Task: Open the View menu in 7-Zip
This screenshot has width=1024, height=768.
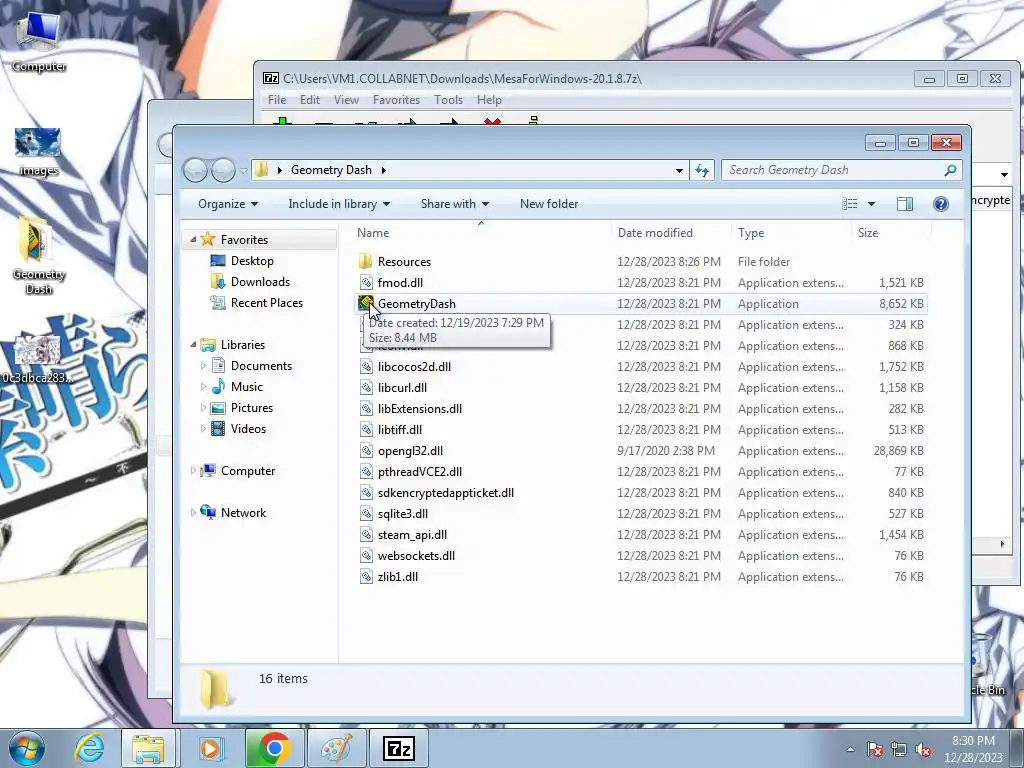Action: tap(346, 100)
